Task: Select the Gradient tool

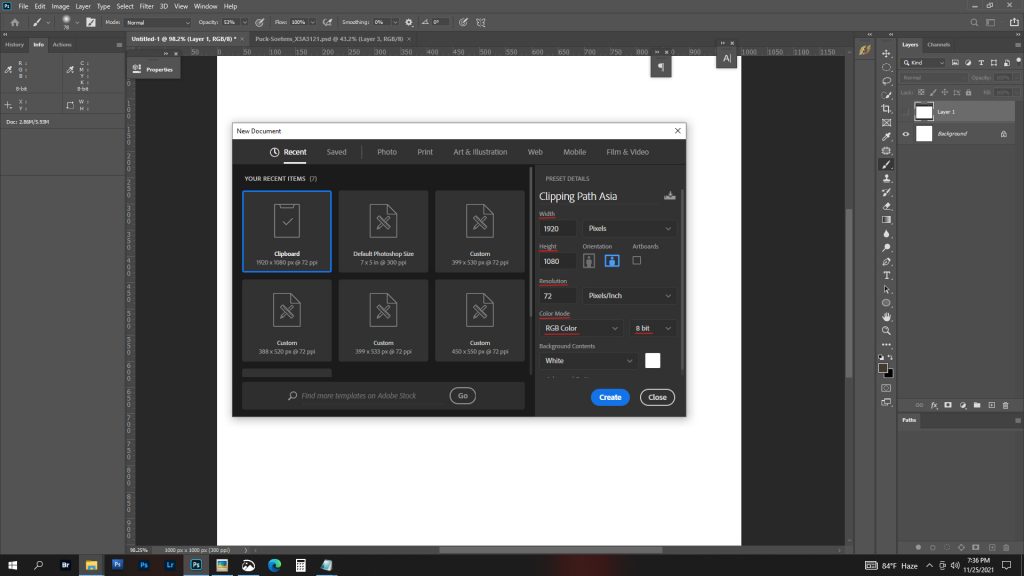Action: coord(886,220)
